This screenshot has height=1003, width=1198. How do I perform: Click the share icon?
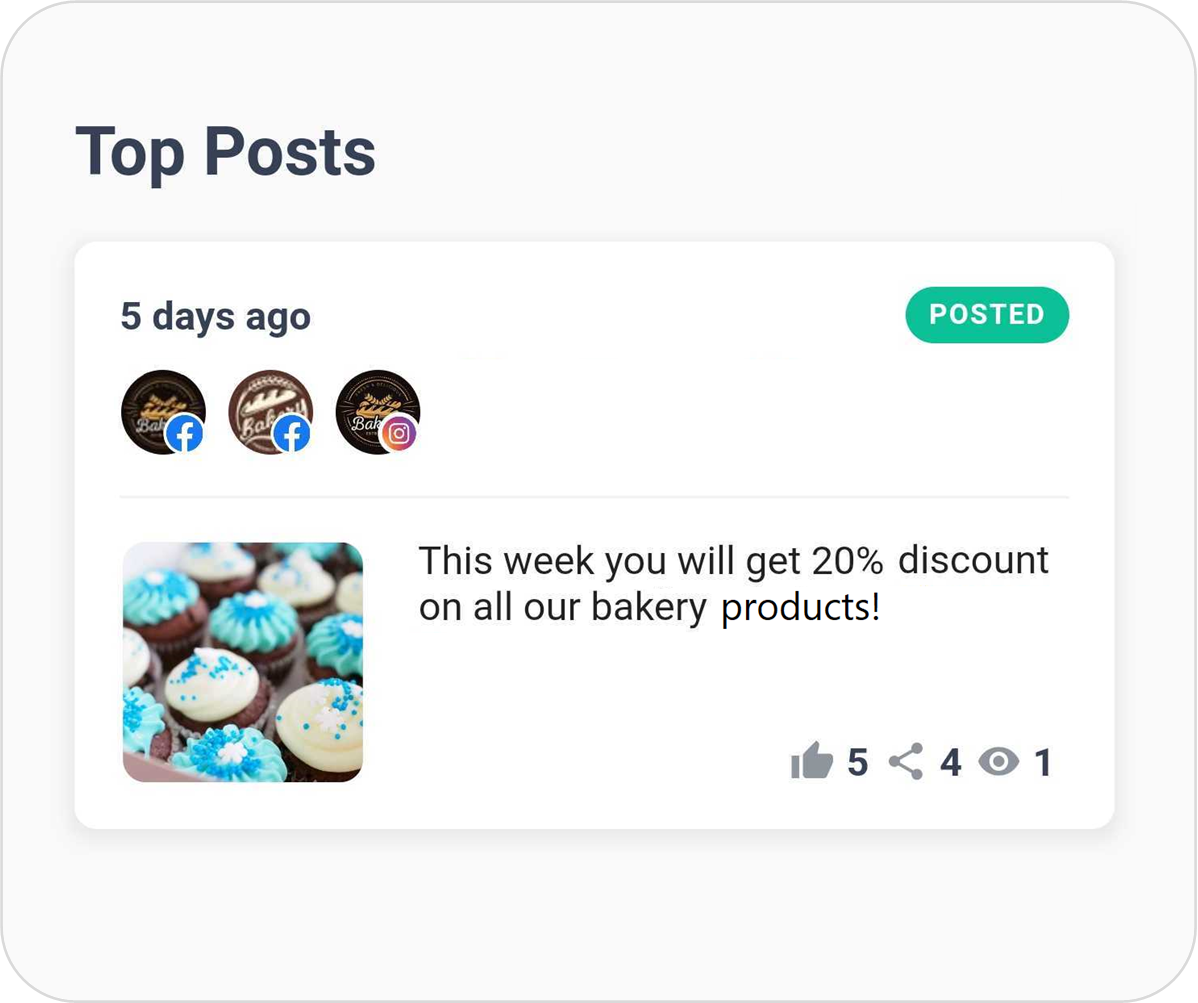click(x=906, y=762)
